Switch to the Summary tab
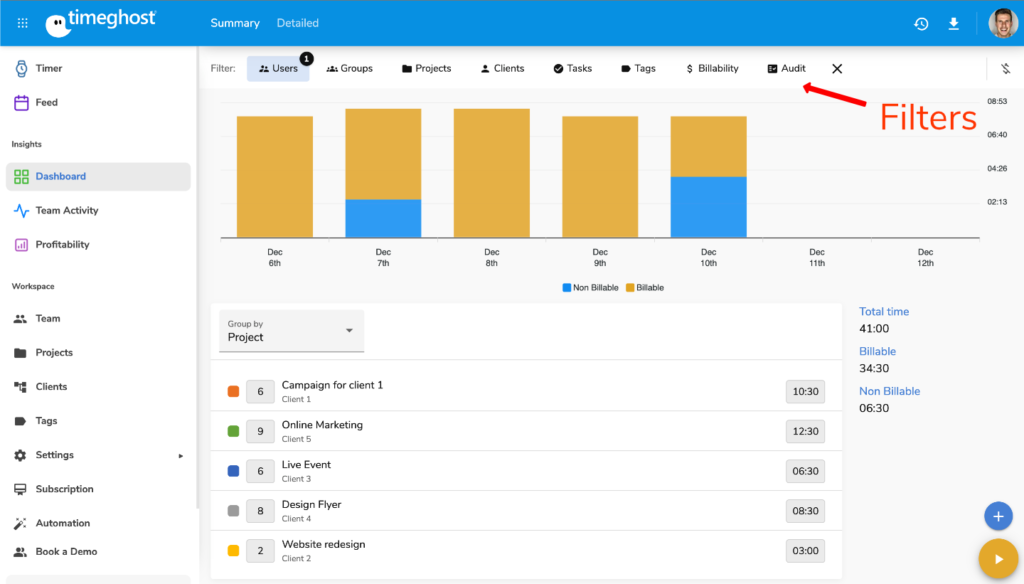This screenshot has width=1024, height=584. (x=234, y=23)
